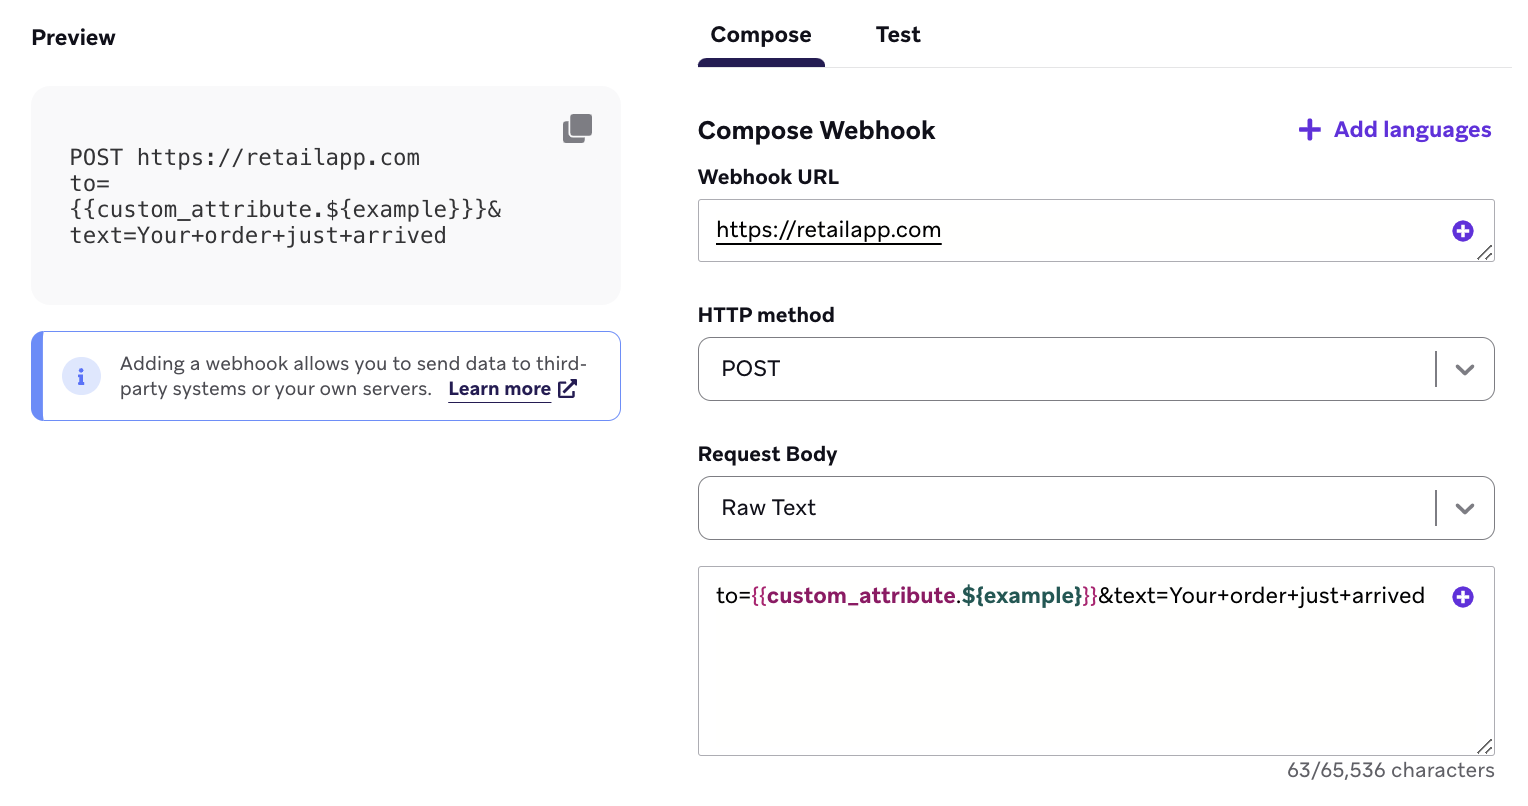This screenshot has width=1528, height=806.
Task: Click the POST request text in Preview
Action: 245,158
